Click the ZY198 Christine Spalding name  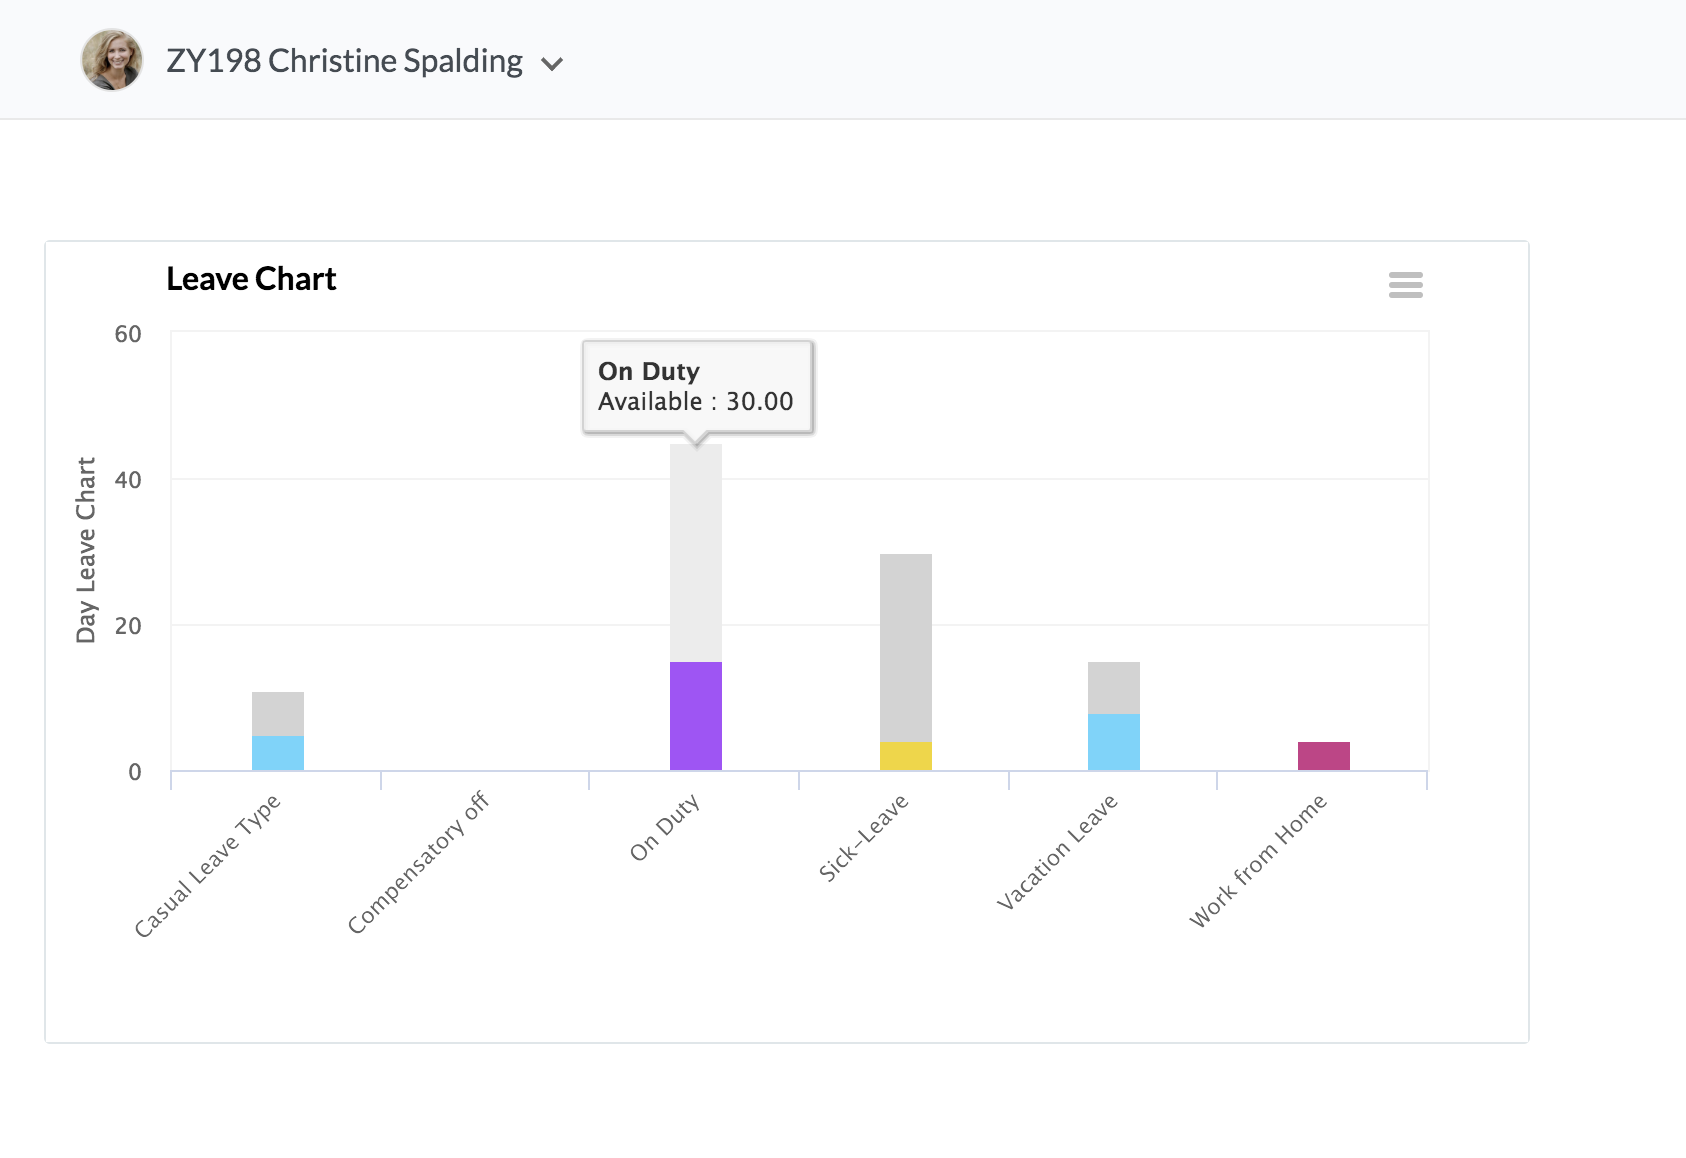pyautogui.click(x=344, y=61)
